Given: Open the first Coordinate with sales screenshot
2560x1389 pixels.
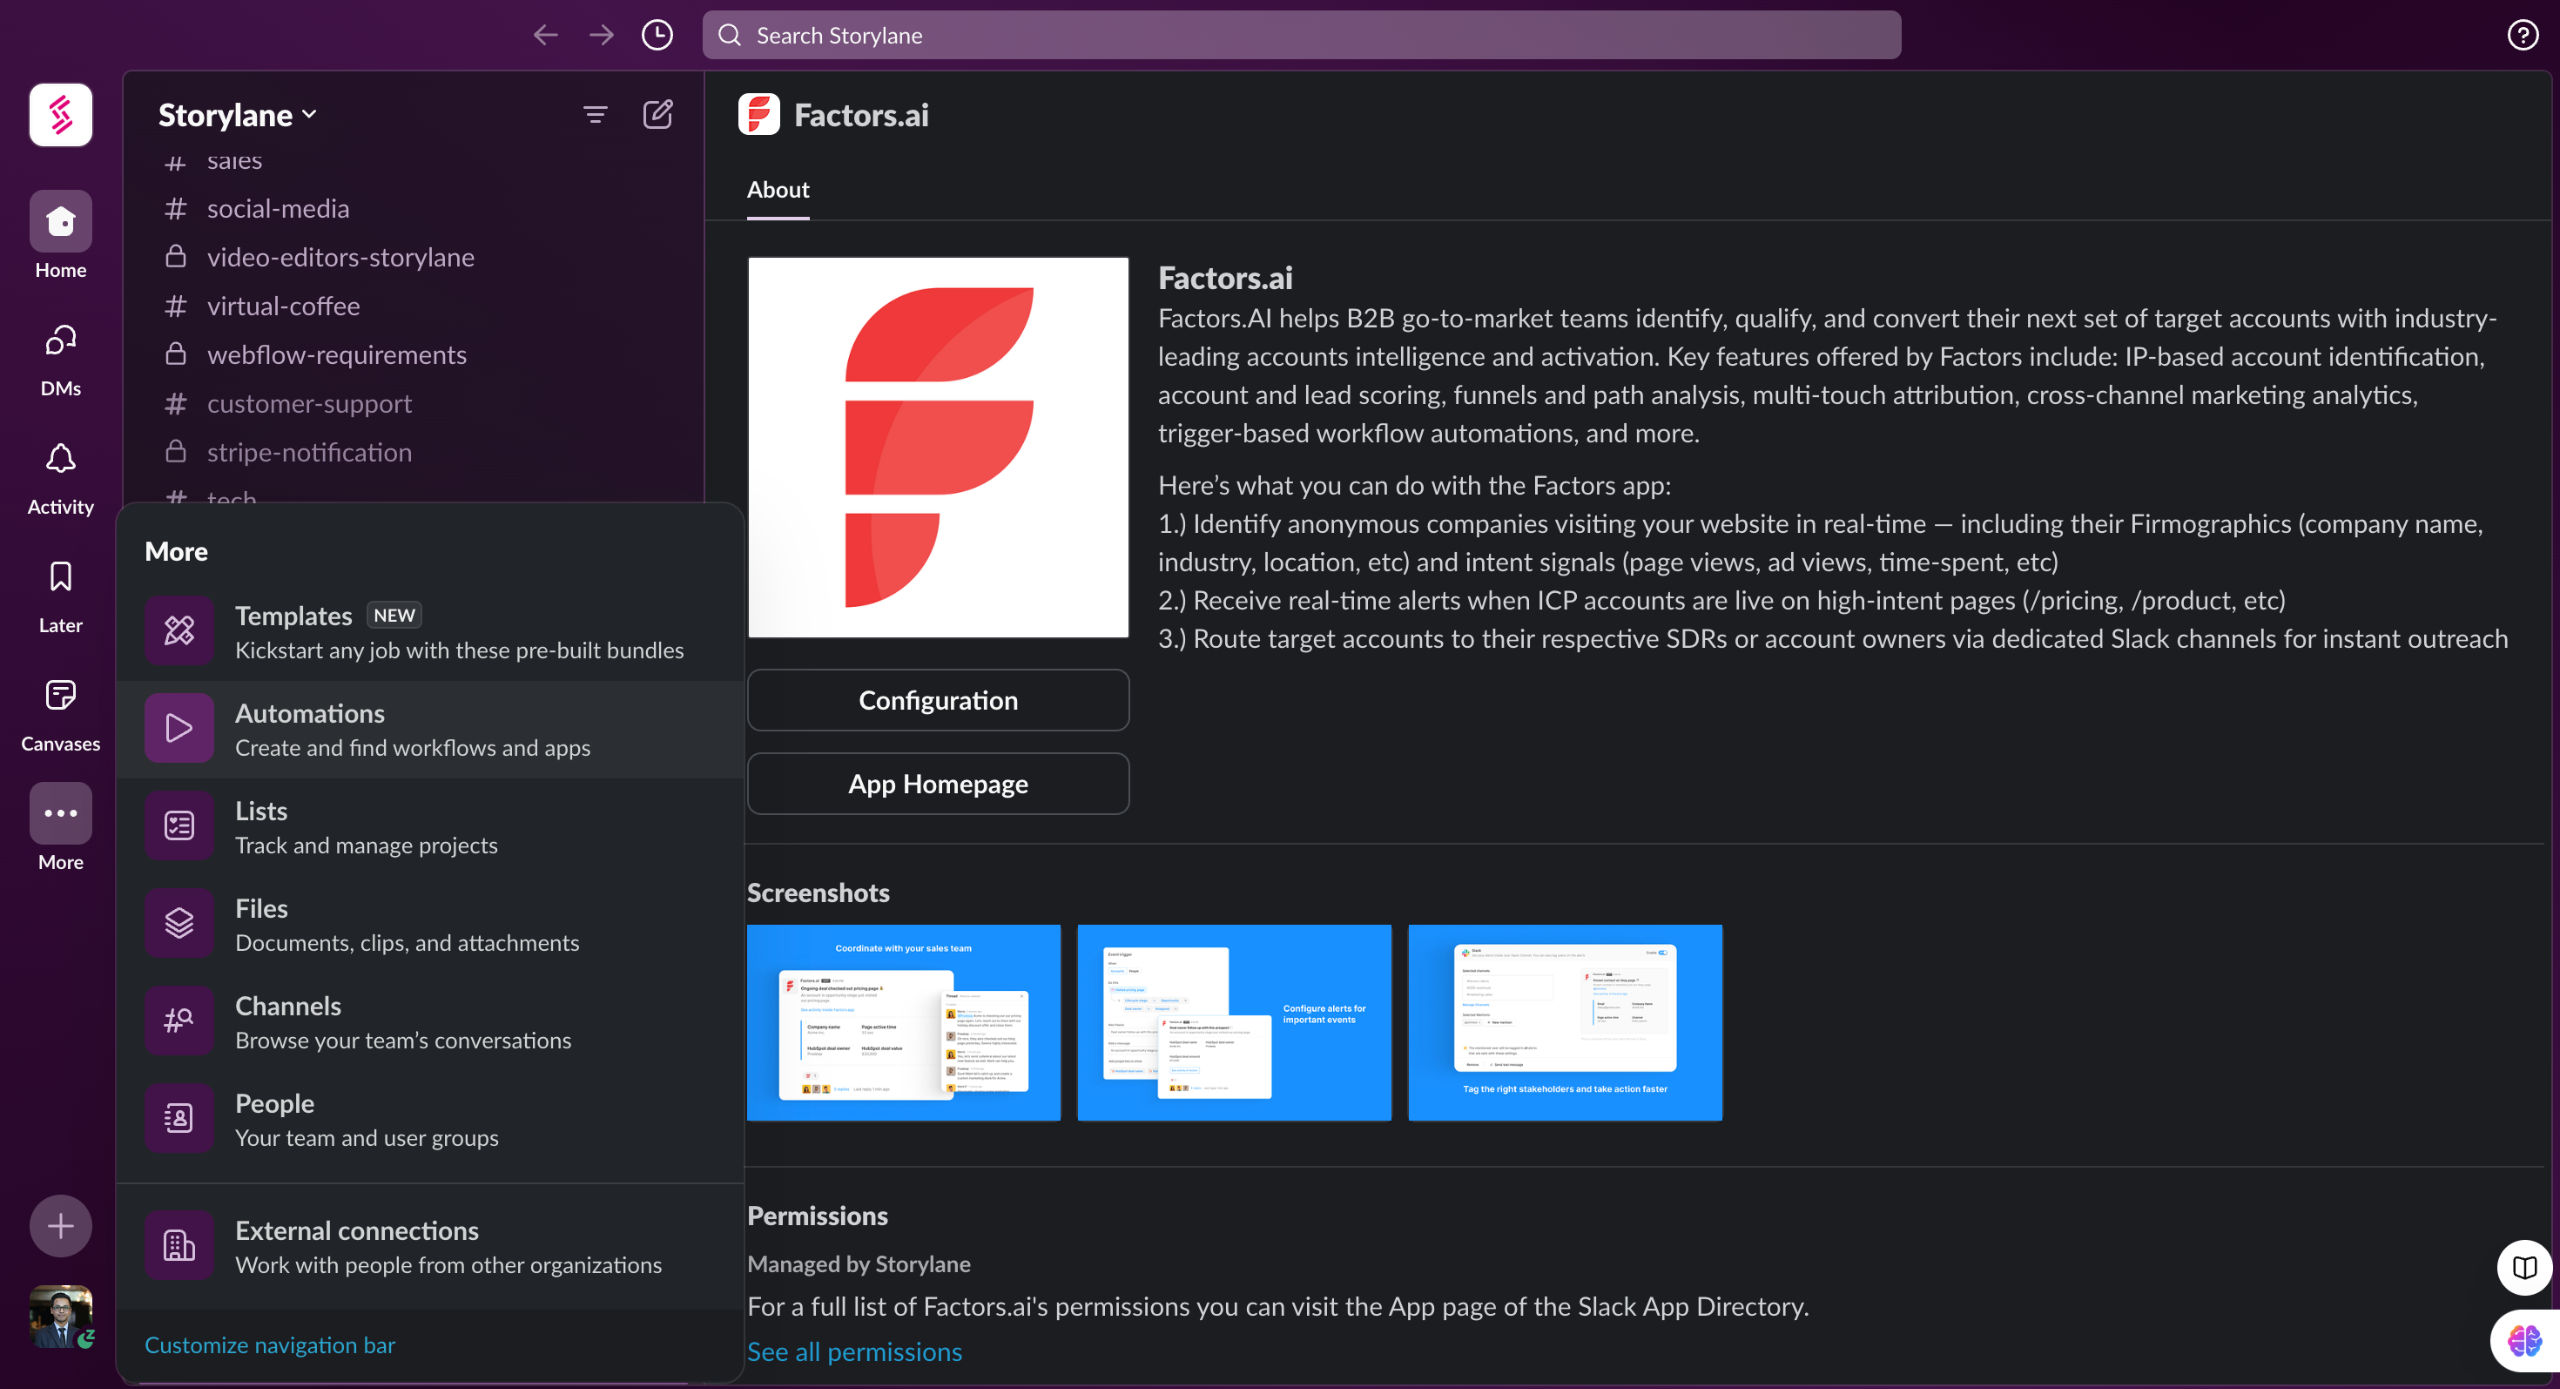Looking at the screenshot, I should click(903, 1022).
